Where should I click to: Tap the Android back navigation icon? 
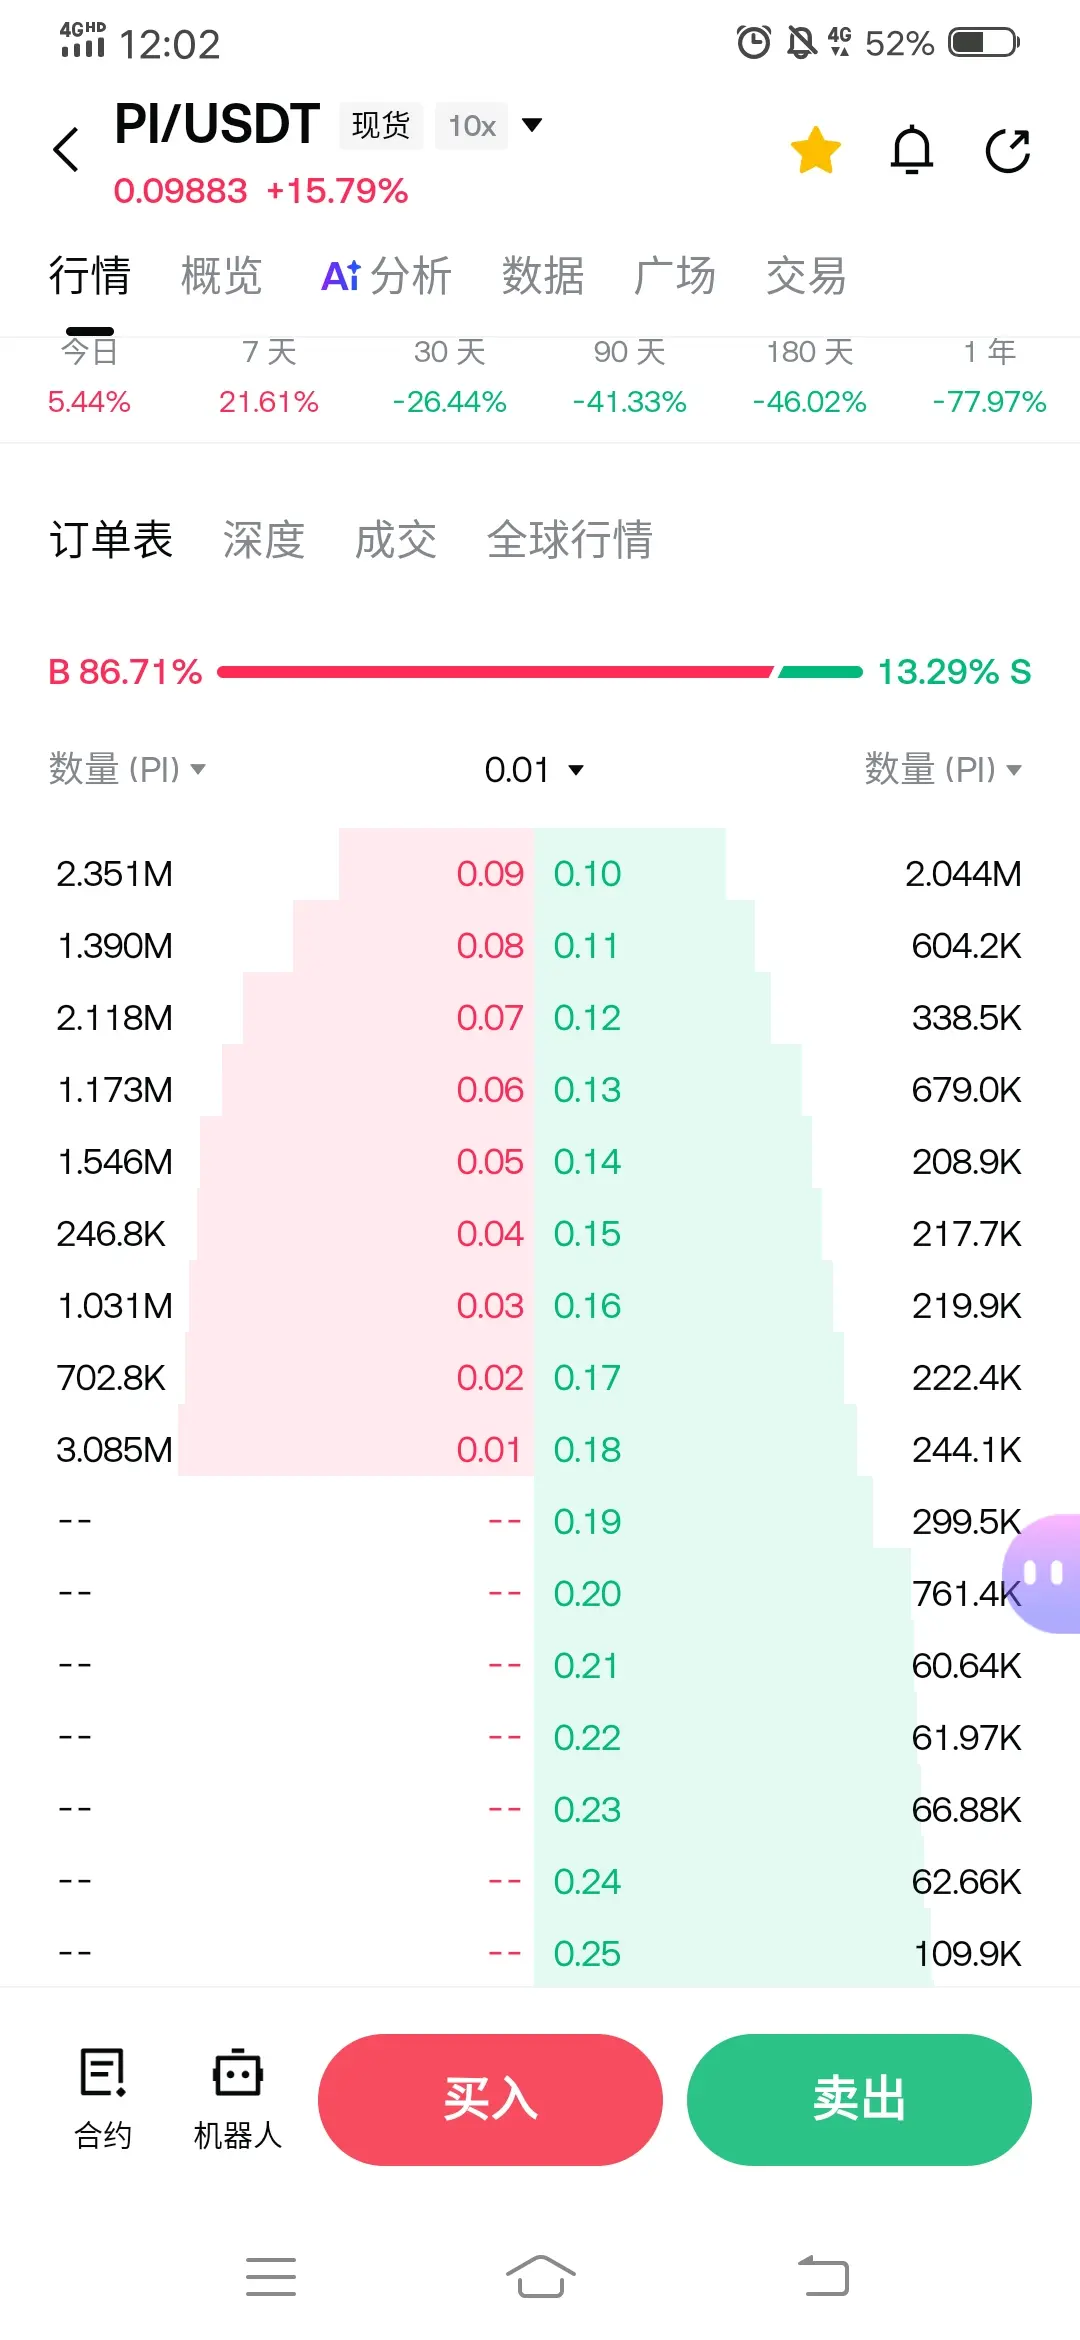[x=823, y=2277]
